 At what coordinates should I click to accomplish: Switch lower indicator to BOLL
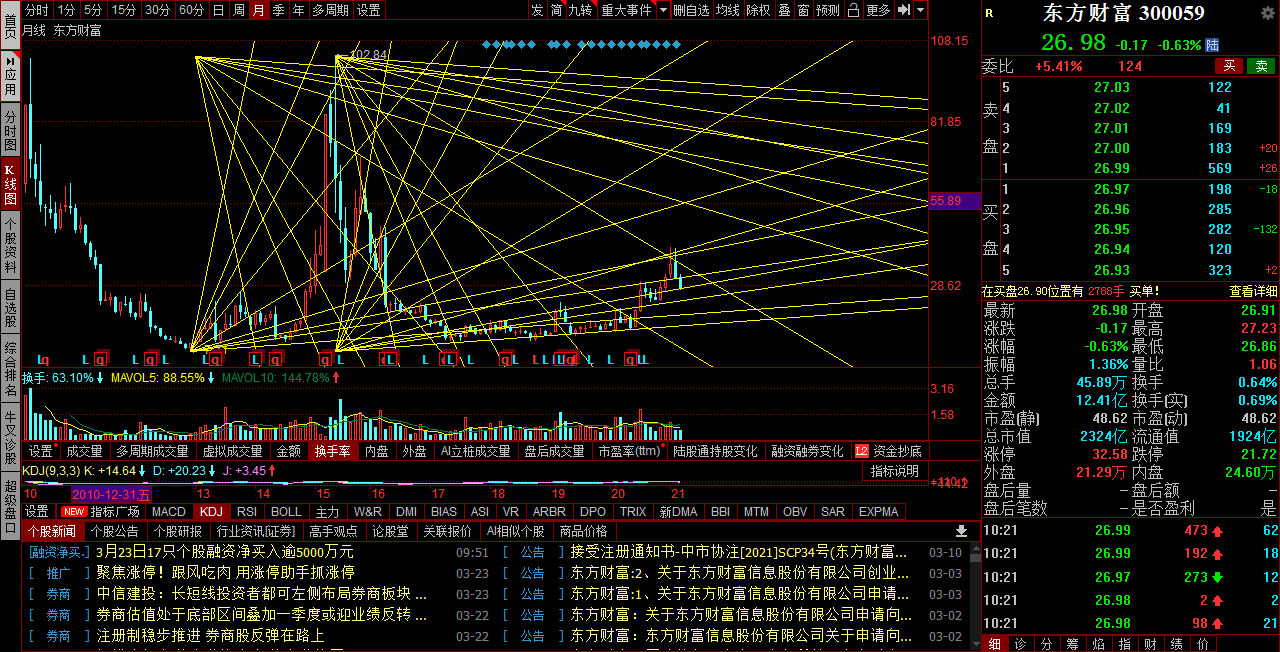pyautogui.click(x=286, y=511)
